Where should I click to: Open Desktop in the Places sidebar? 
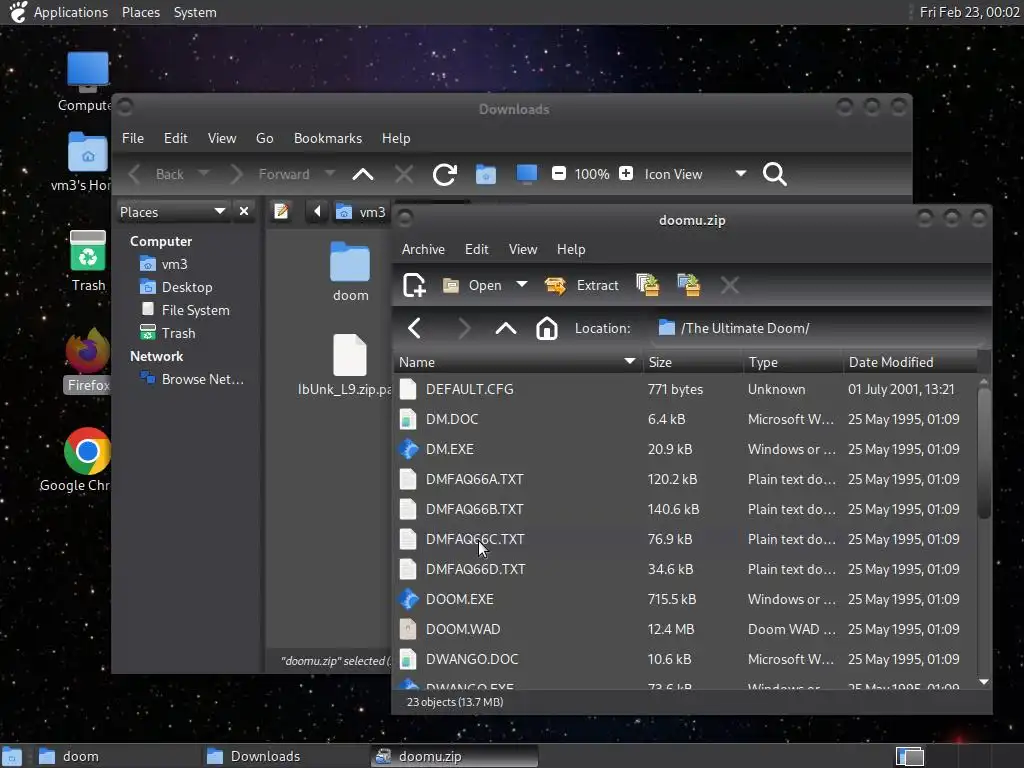187,287
